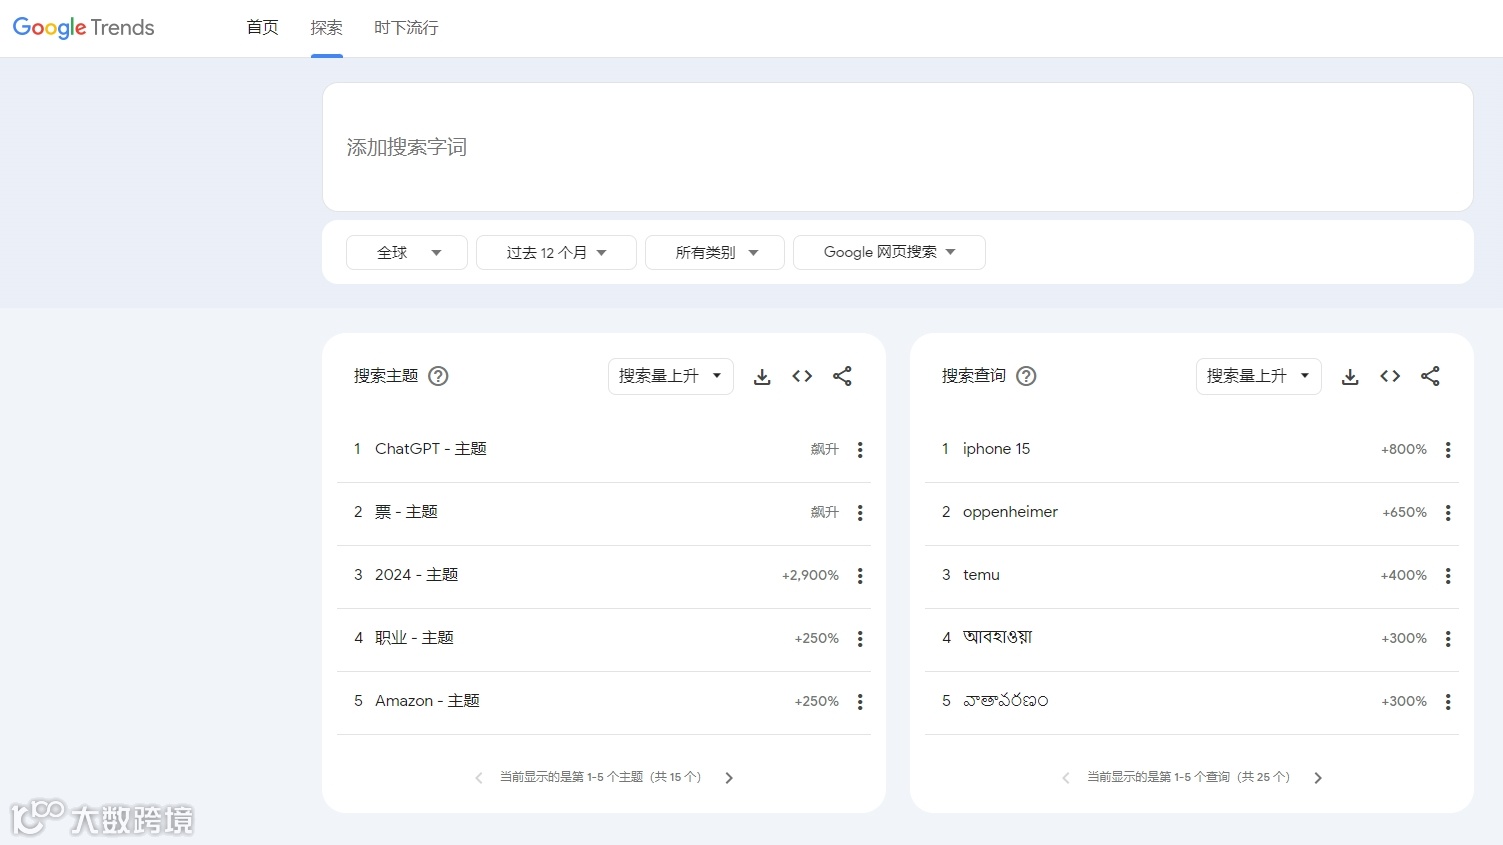1503x845 pixels.
Task: Go to next page of 搜索主题 topics
Action: point(729,778)
